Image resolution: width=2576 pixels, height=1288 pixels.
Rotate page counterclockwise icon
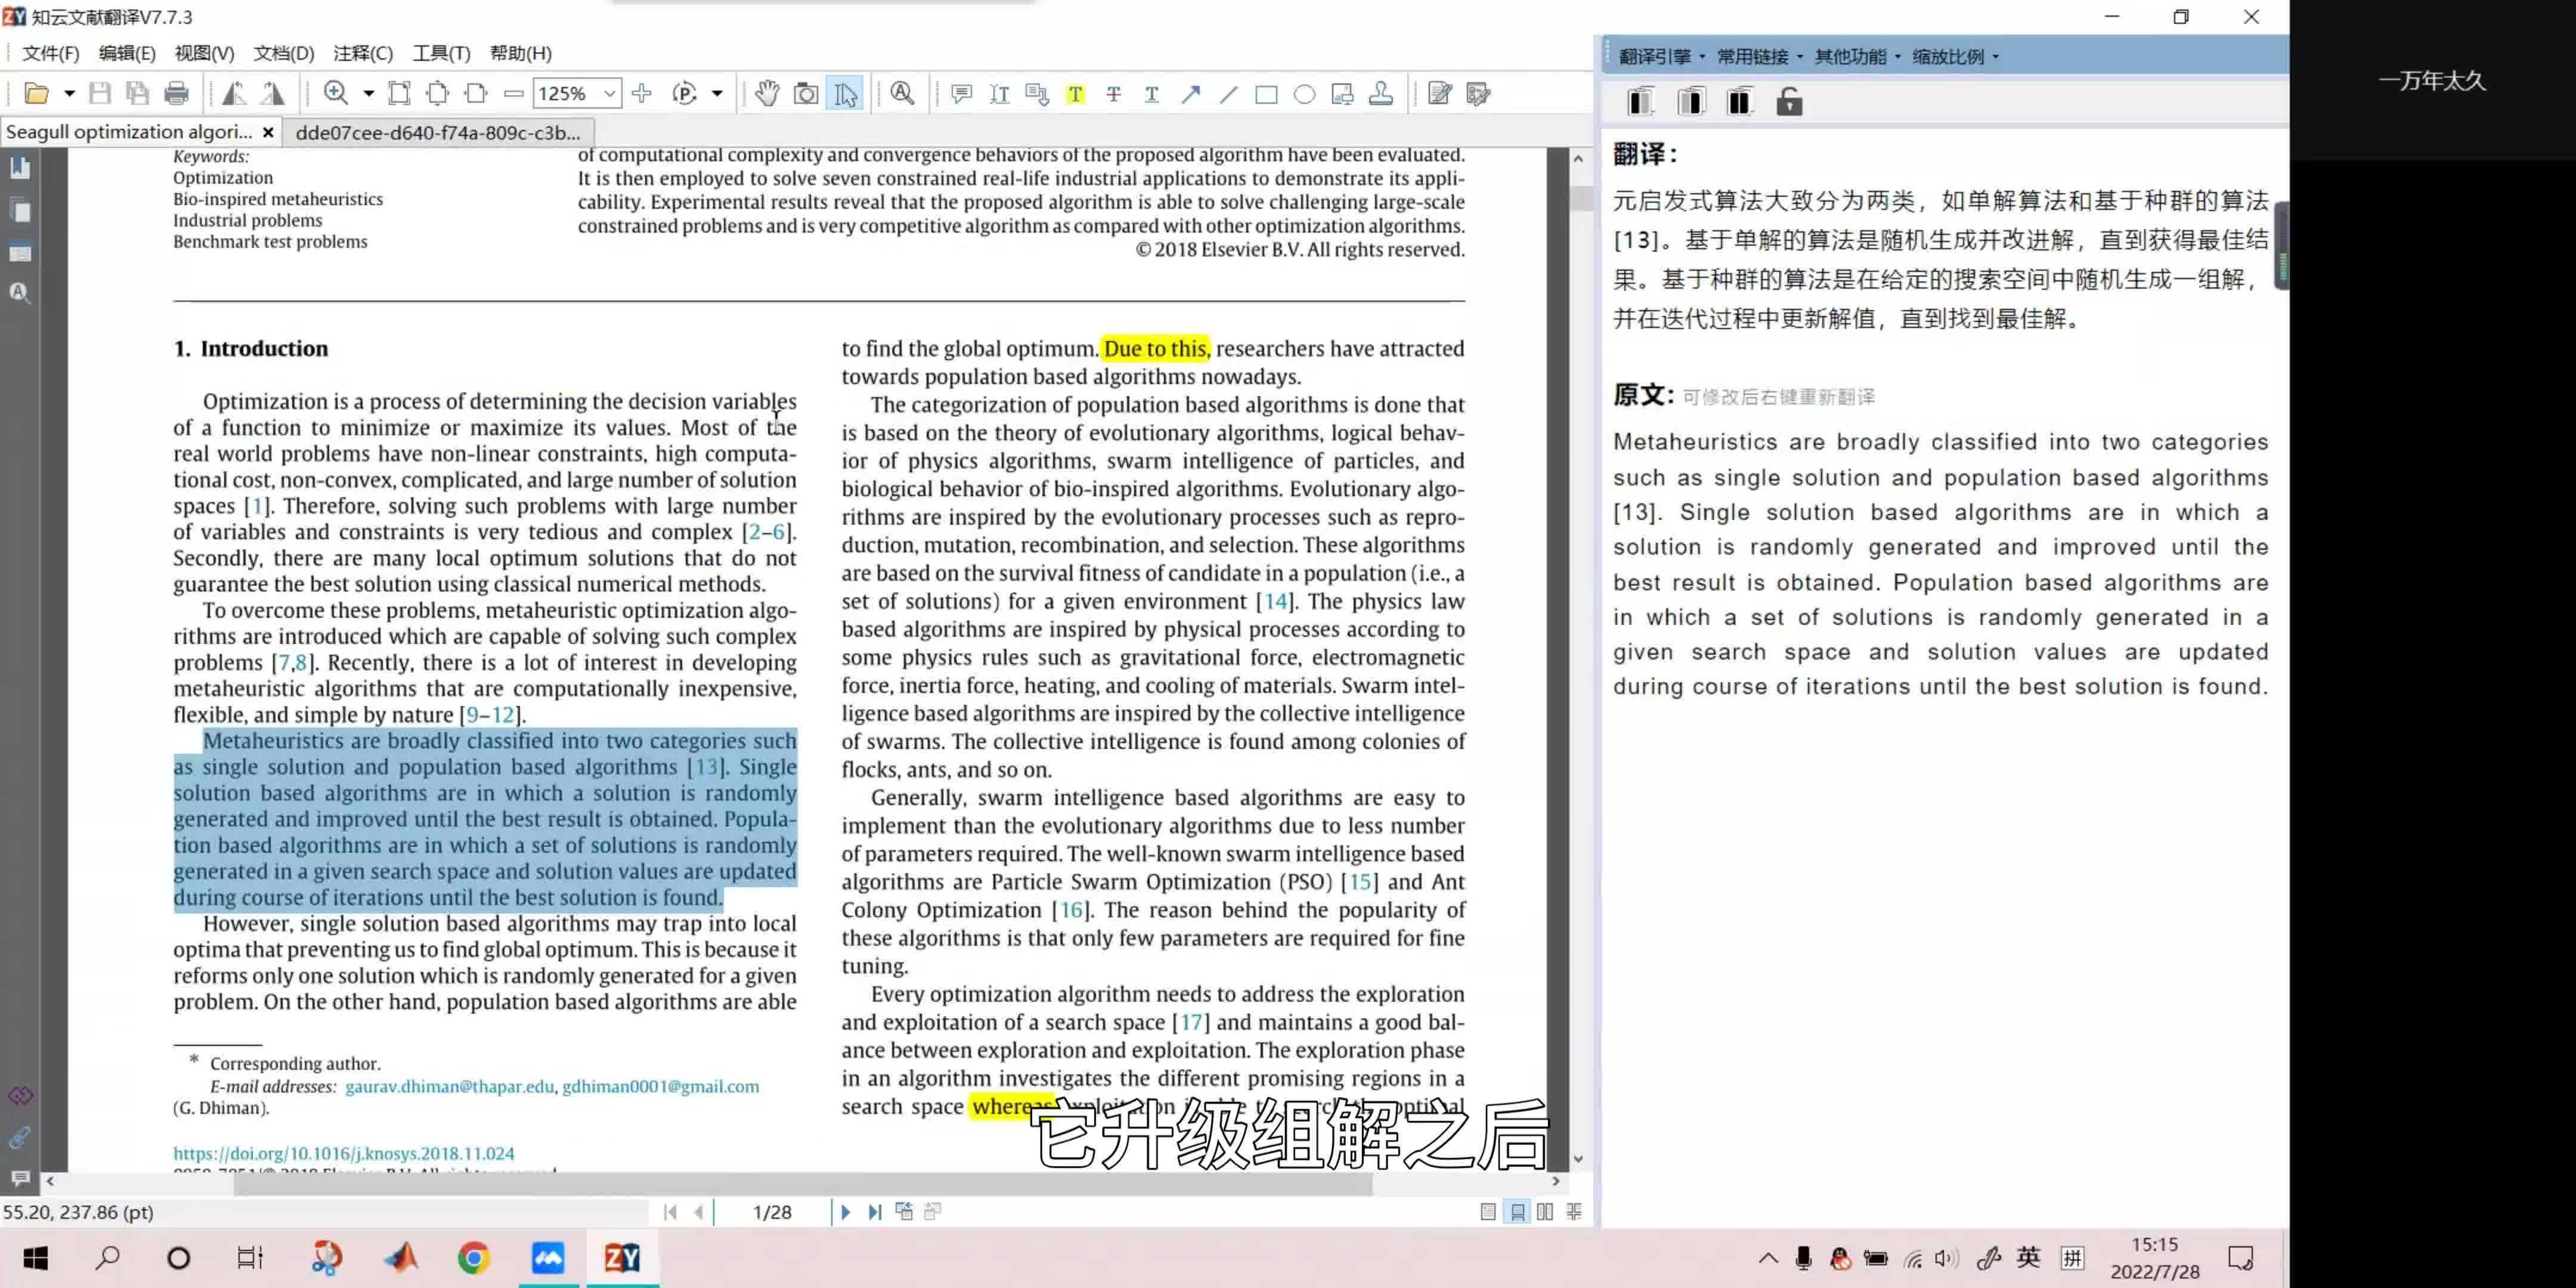pos(233,94)
